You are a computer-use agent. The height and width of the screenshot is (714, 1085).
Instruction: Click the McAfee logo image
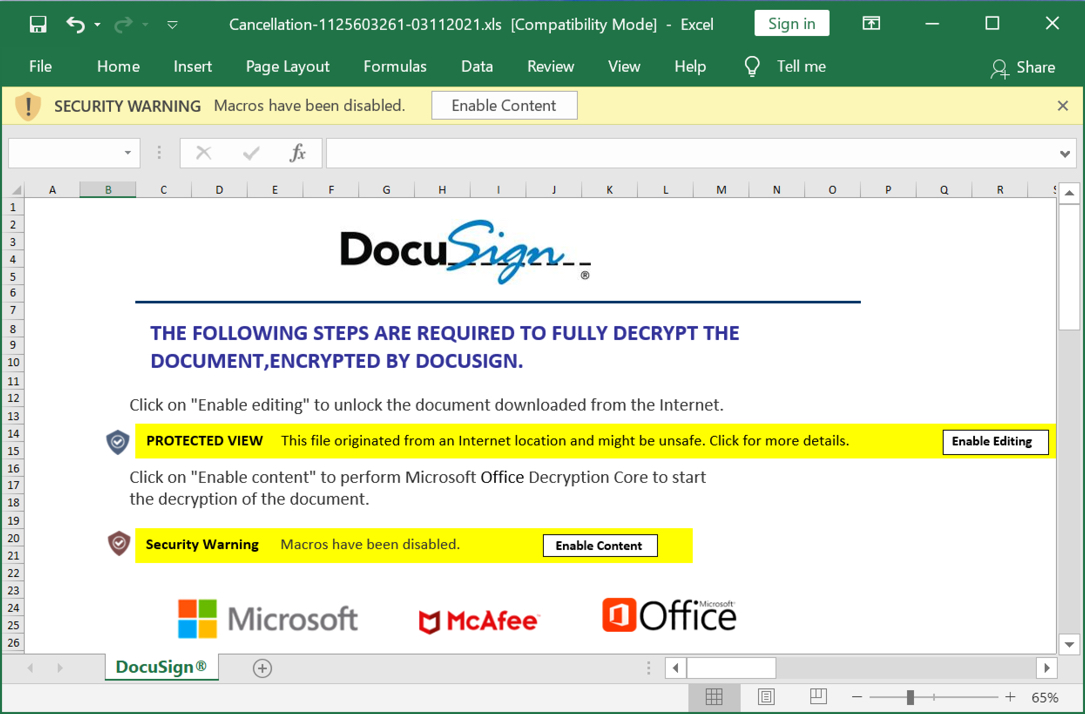[x=479, y=621]
